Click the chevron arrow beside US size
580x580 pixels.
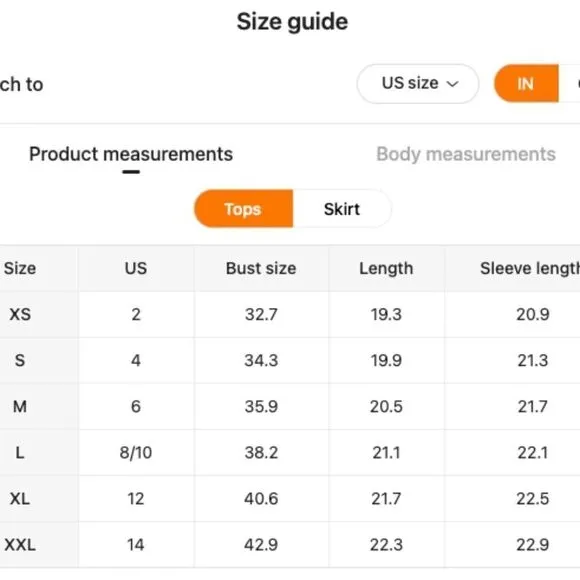tap(452, 84)
